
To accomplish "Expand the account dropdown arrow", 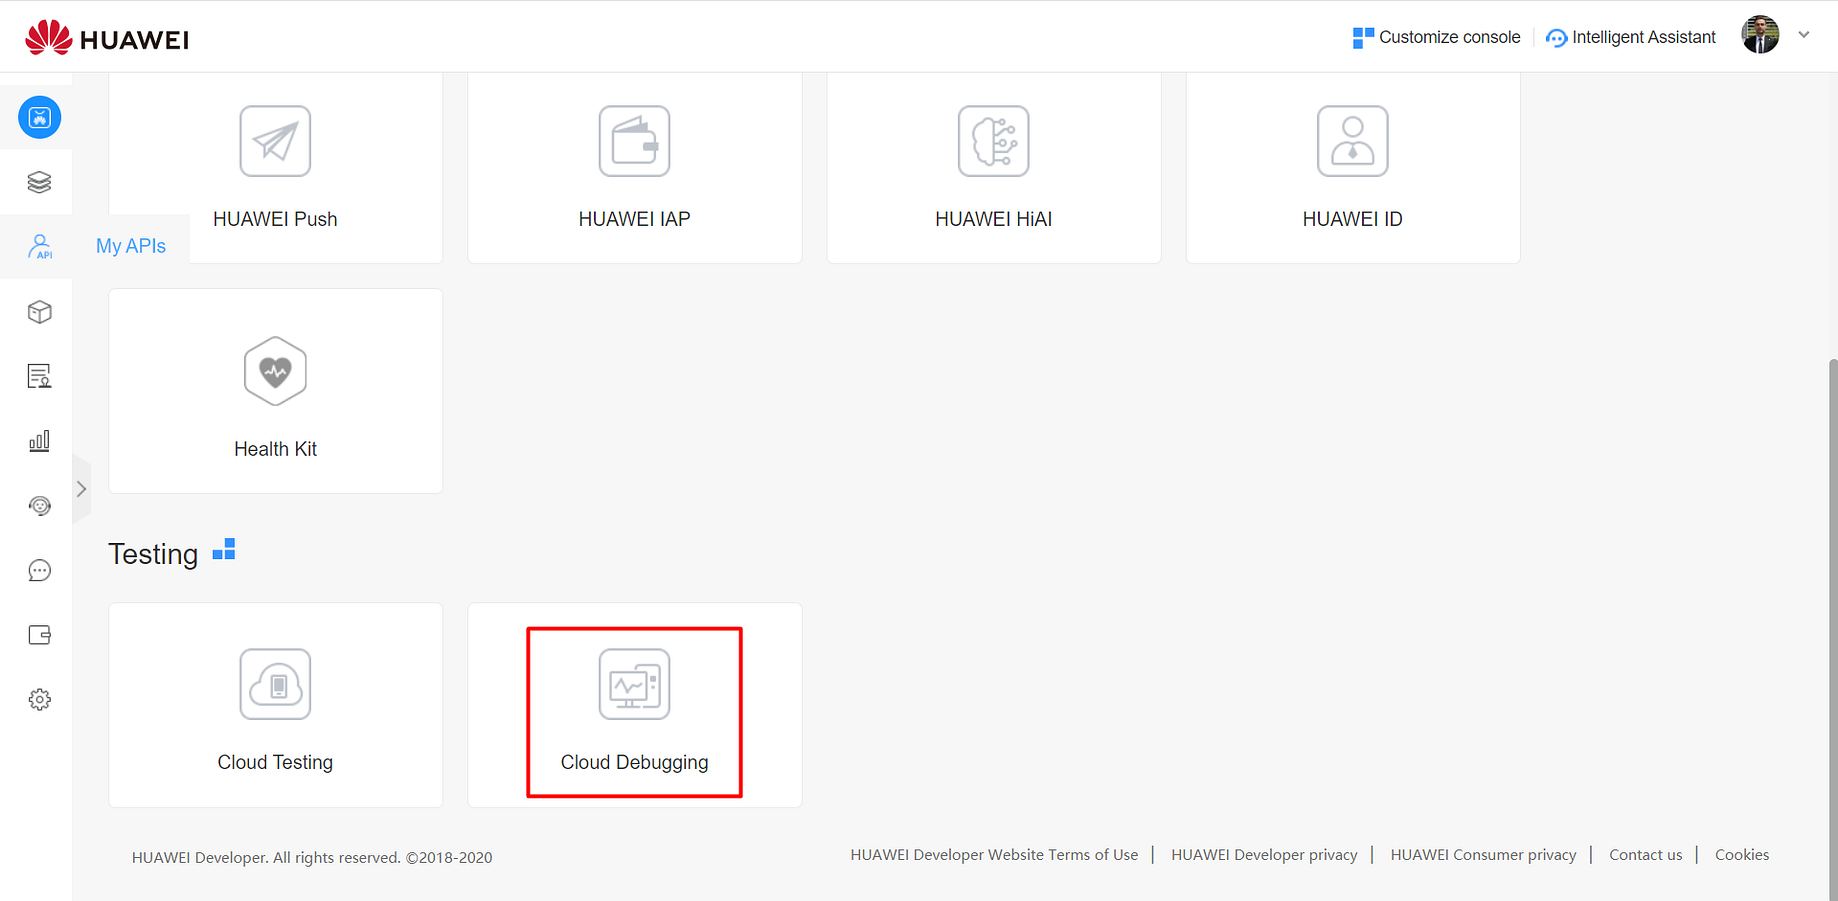I will point(1804,35).
